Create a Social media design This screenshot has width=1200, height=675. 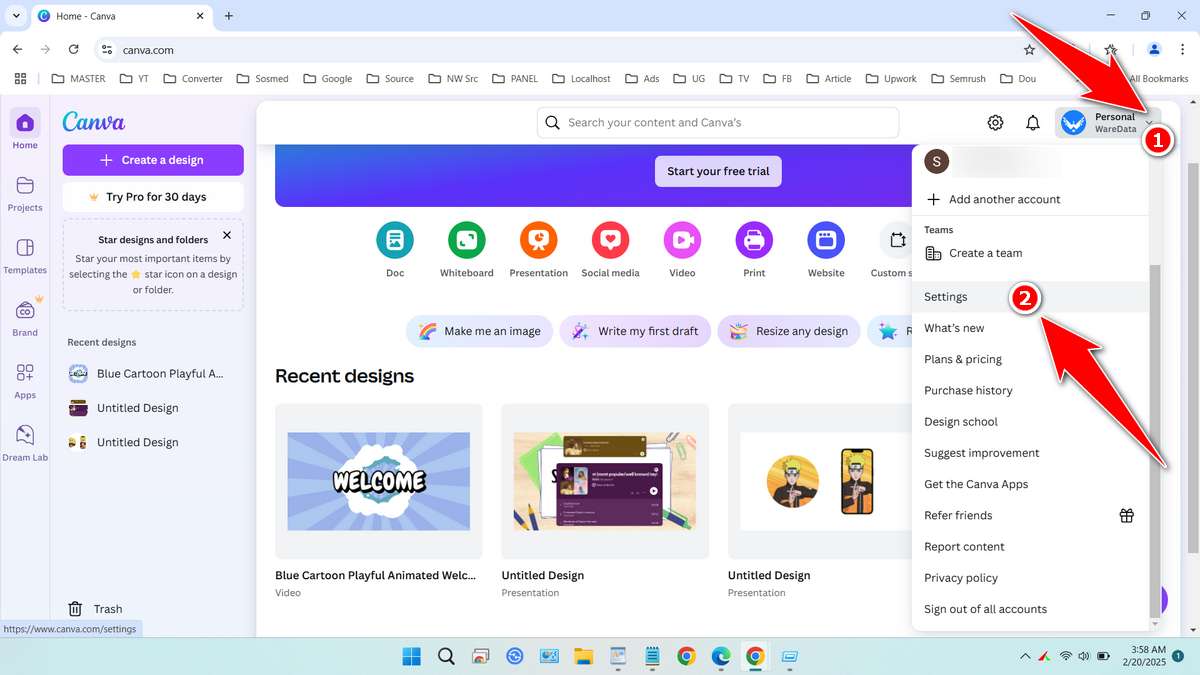point(610,248)
